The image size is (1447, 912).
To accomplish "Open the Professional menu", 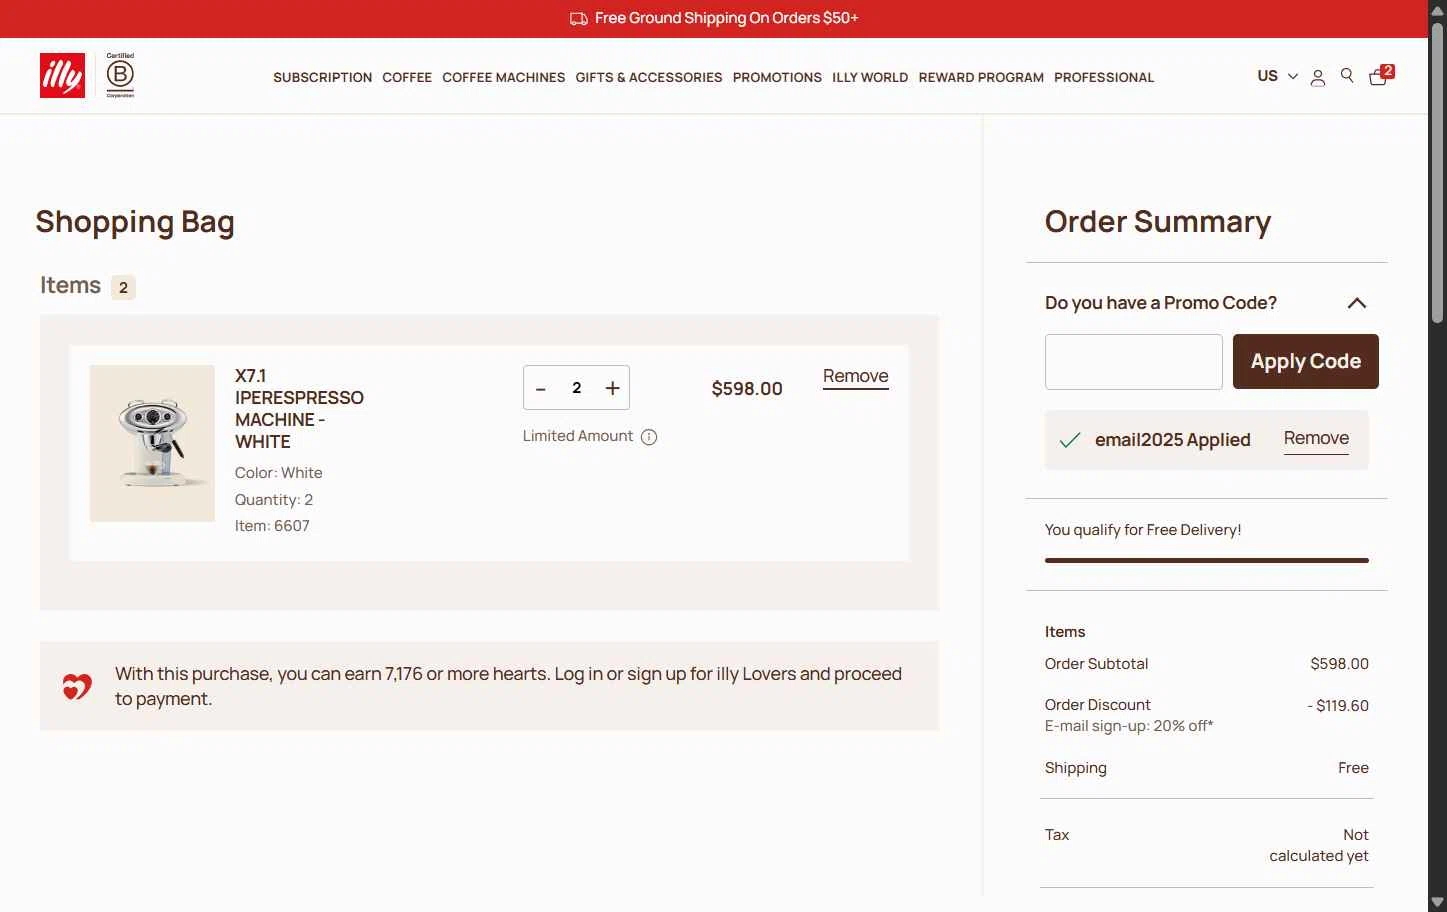I will (1104, 77).
